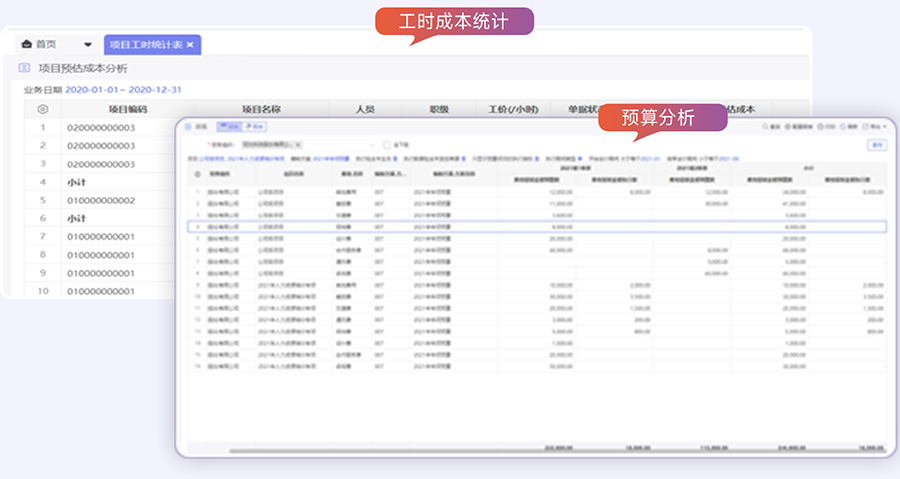900x479 pixels.
Task: Close the 项目工时统计表 tab
Action: [x=191, y=45]
